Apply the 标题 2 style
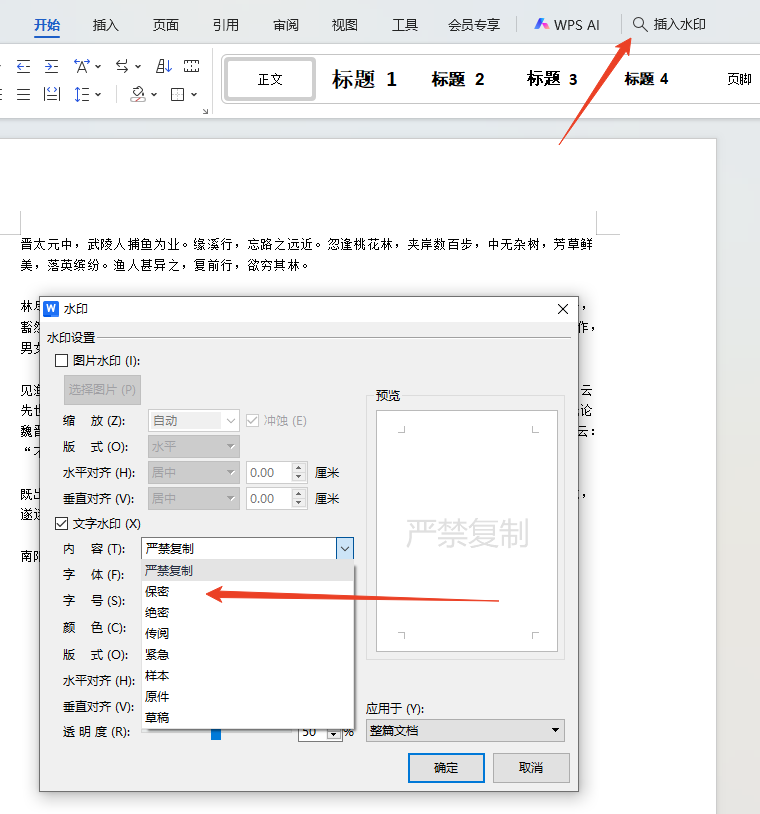The height and width of the screenshot is (814, 760). (x=458, y=79)
